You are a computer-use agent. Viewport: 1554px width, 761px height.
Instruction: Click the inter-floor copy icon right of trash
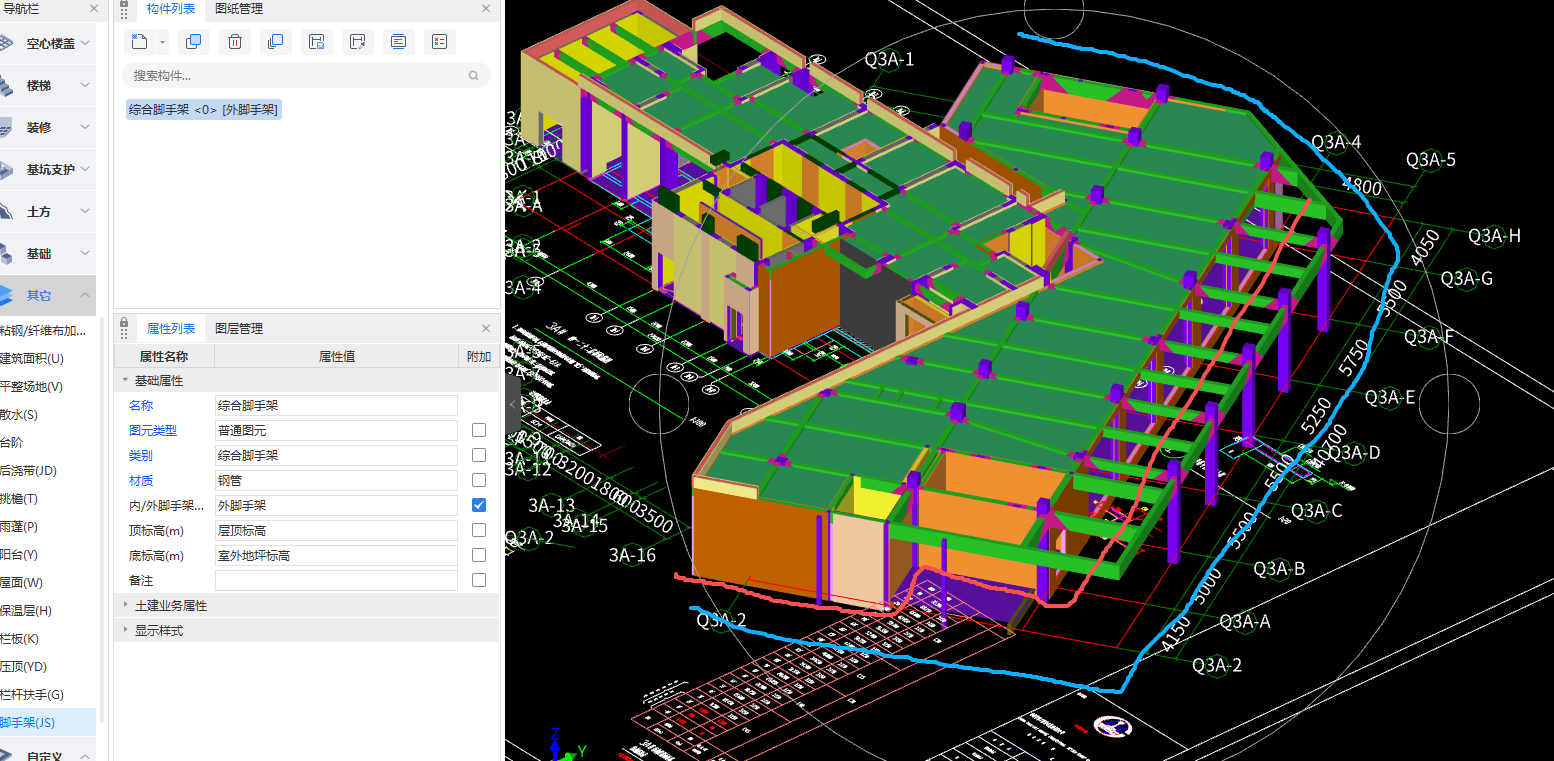(x=275, y=42)
